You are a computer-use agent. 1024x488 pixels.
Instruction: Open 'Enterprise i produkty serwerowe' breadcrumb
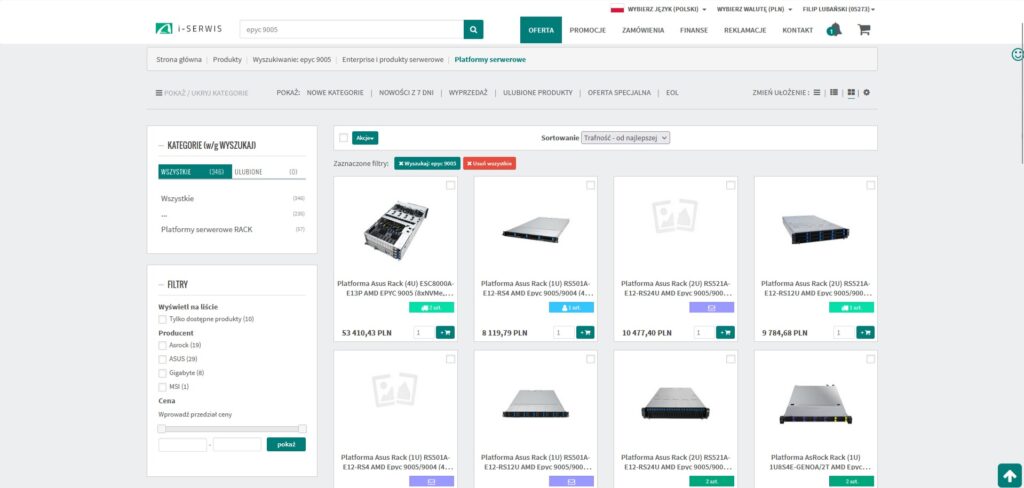(392, 59)
